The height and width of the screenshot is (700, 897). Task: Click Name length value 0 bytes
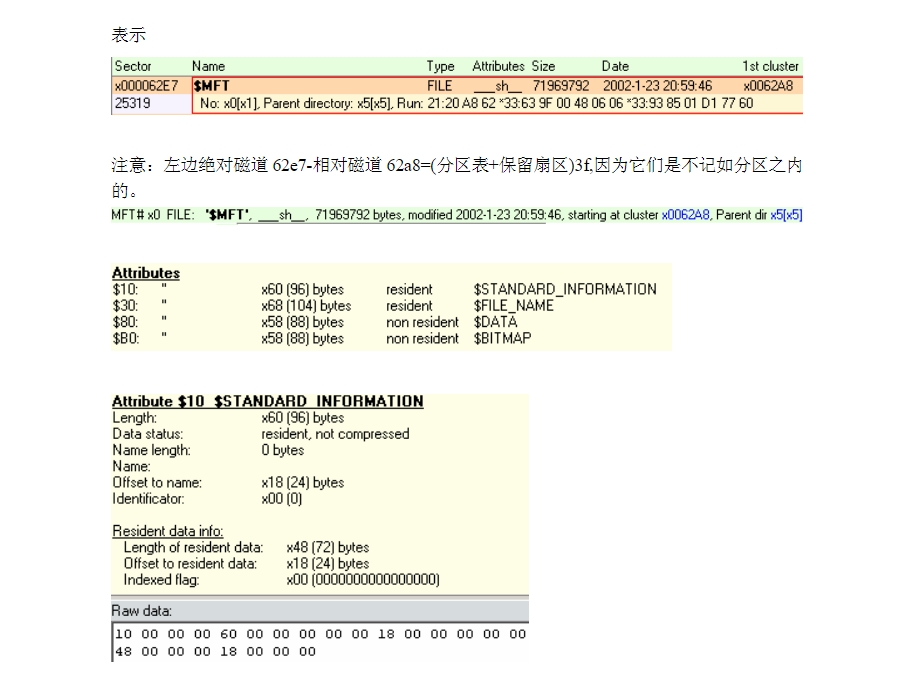point(283,451)
